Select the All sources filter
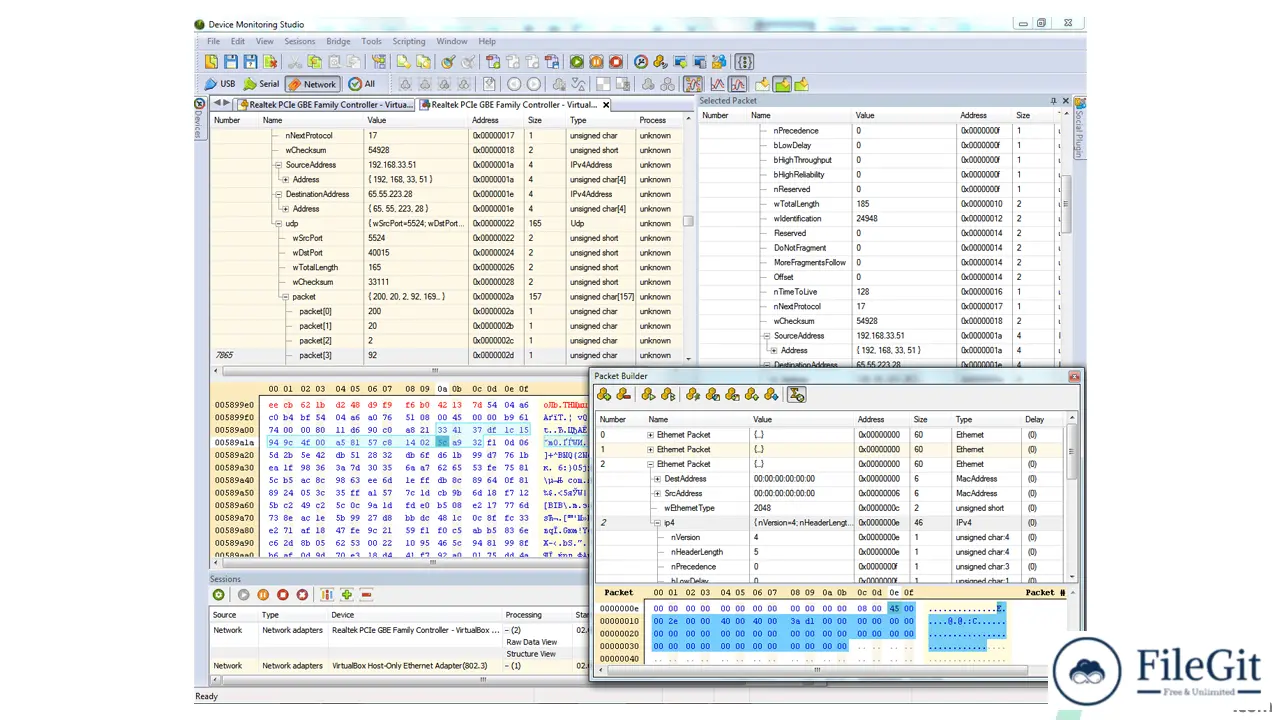 tap(362, 84)
